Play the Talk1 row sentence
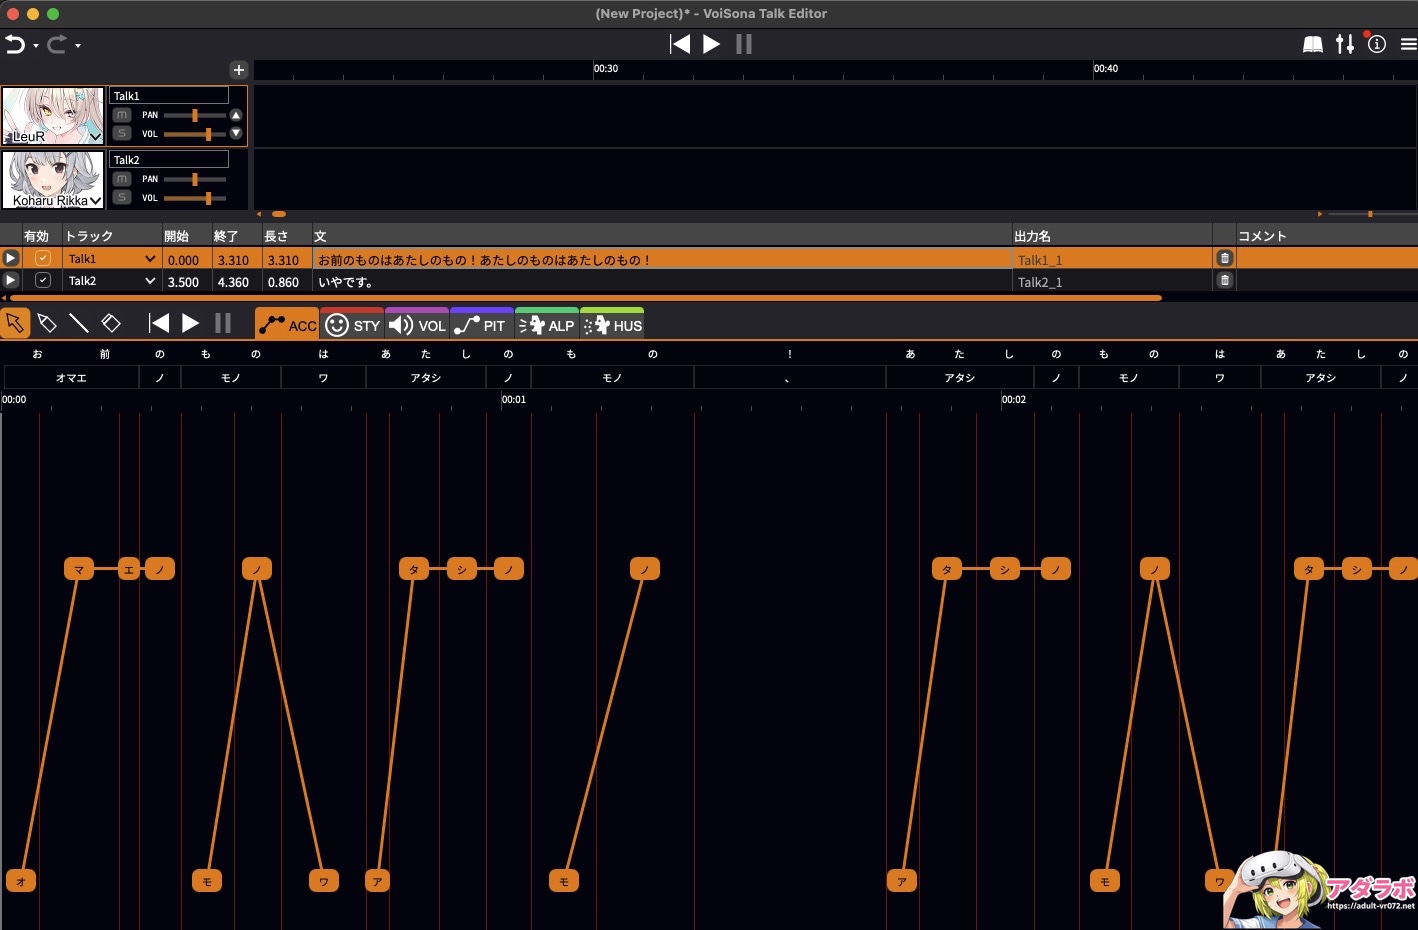The width and height of the screenshot is (1418, 930). [11, 258]
